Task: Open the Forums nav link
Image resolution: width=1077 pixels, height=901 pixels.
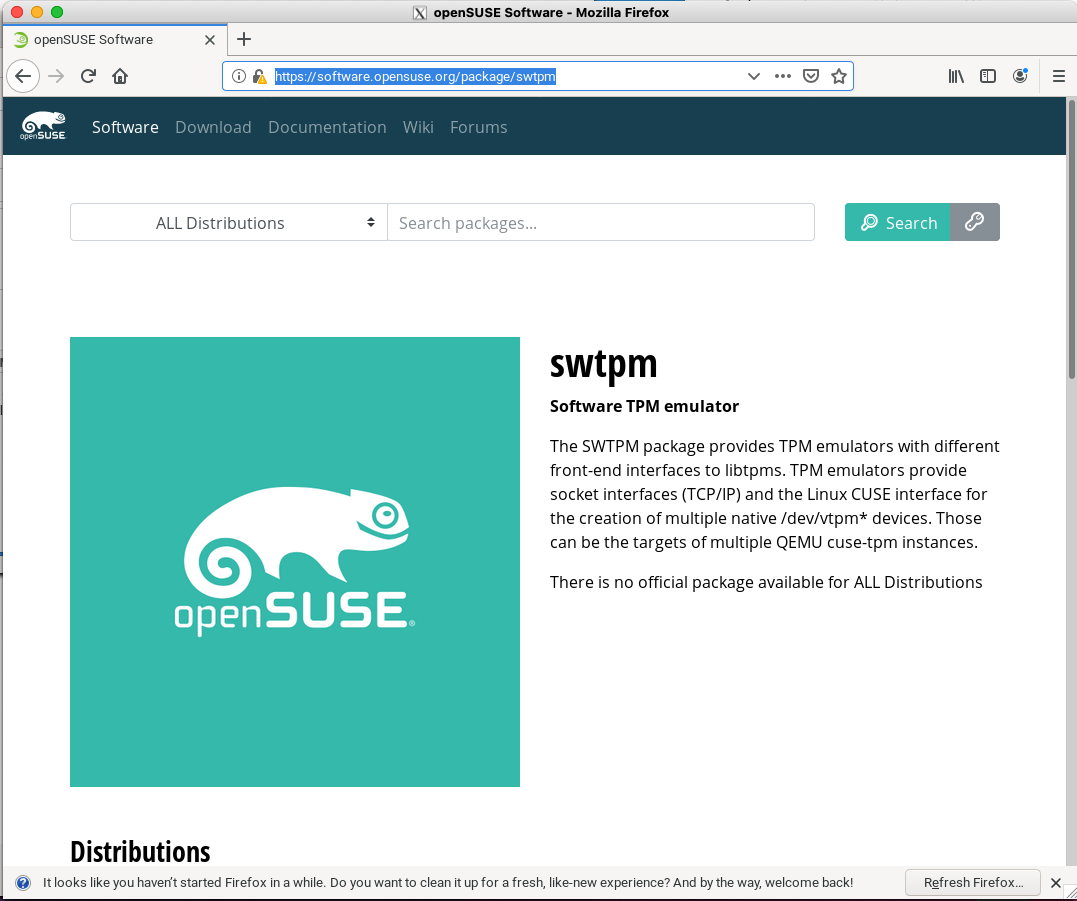Action: click(479, 127)
